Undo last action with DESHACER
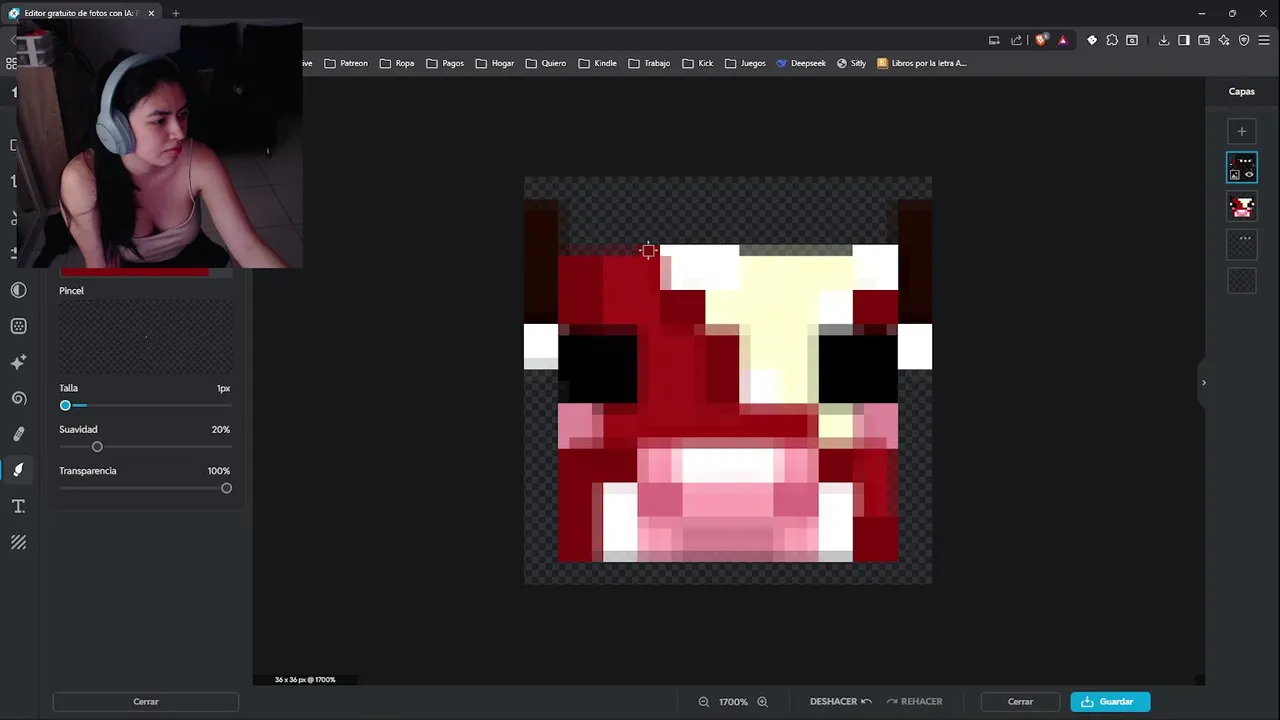1280x720 pixels. tap(841, 702)
